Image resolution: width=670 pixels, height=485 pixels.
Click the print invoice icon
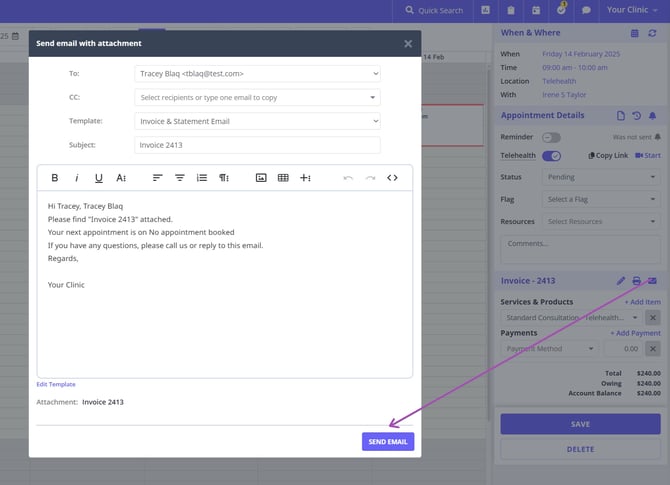point(636,281)
